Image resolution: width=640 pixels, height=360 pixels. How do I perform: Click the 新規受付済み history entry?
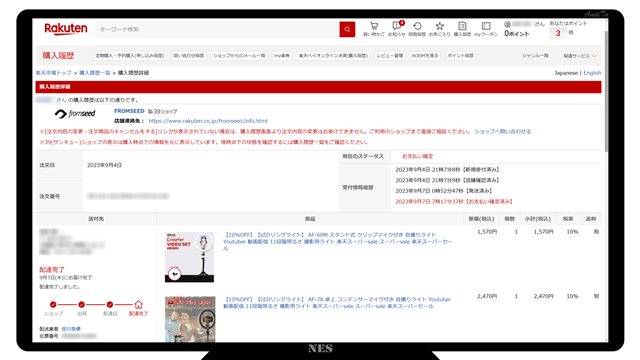click(448, 169)
